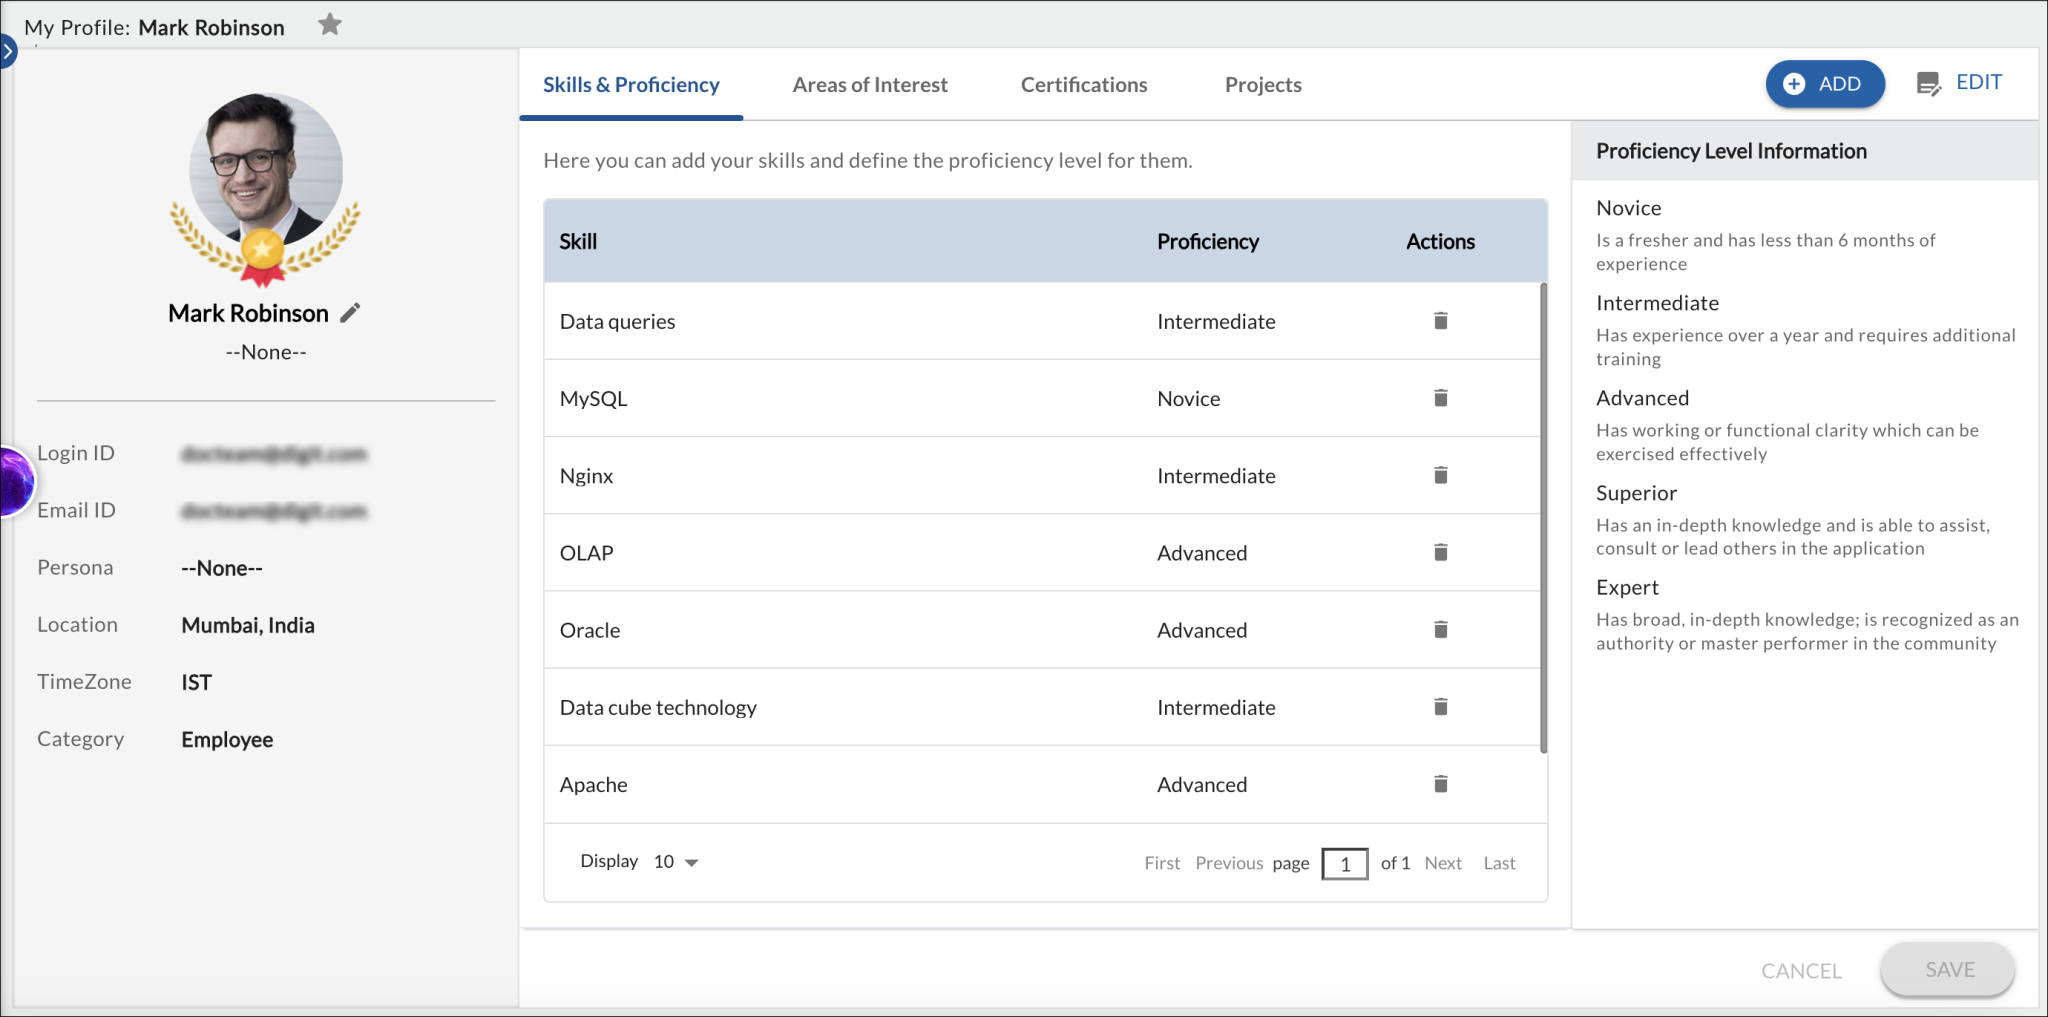Click the Skill column header

pos(578,241)
